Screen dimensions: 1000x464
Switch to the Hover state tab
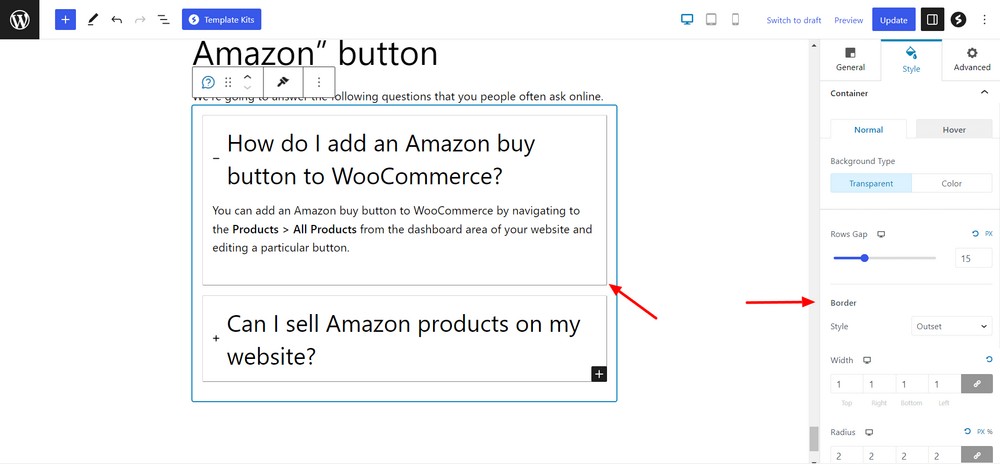(x=953, y=129)
